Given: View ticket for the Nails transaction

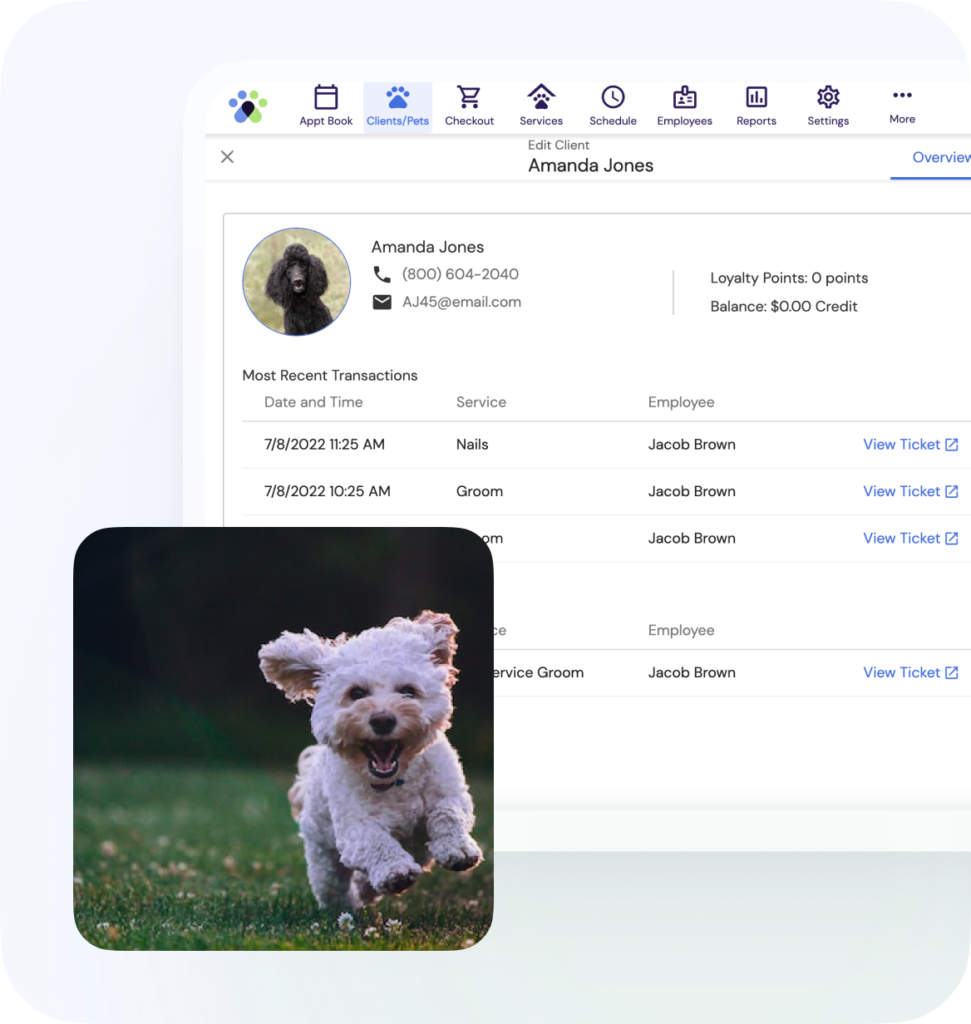Looking at the screenshot, I should [x=910, y=445].
